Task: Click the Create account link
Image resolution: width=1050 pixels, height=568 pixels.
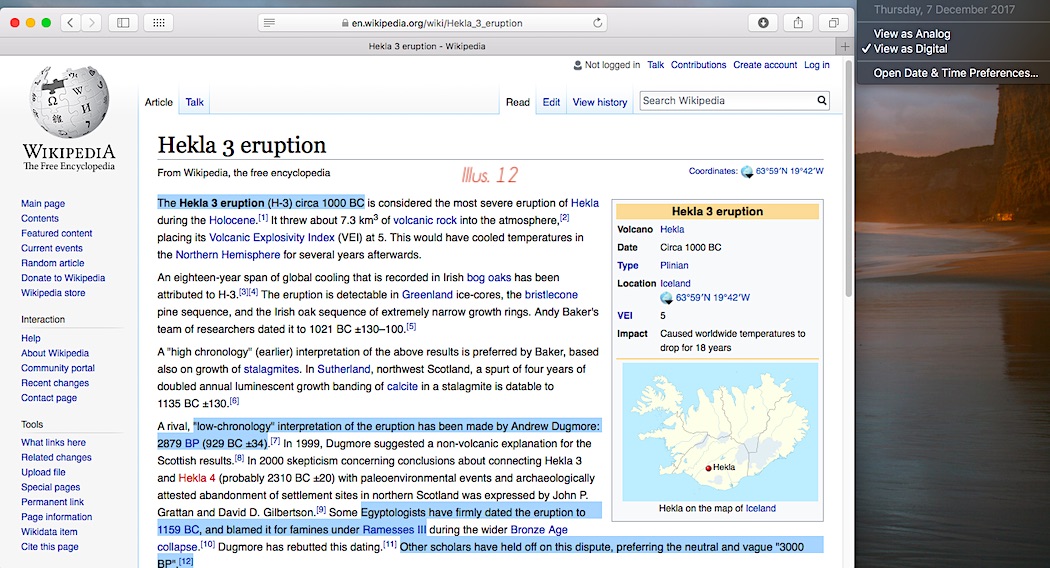Action: [765, 65]
